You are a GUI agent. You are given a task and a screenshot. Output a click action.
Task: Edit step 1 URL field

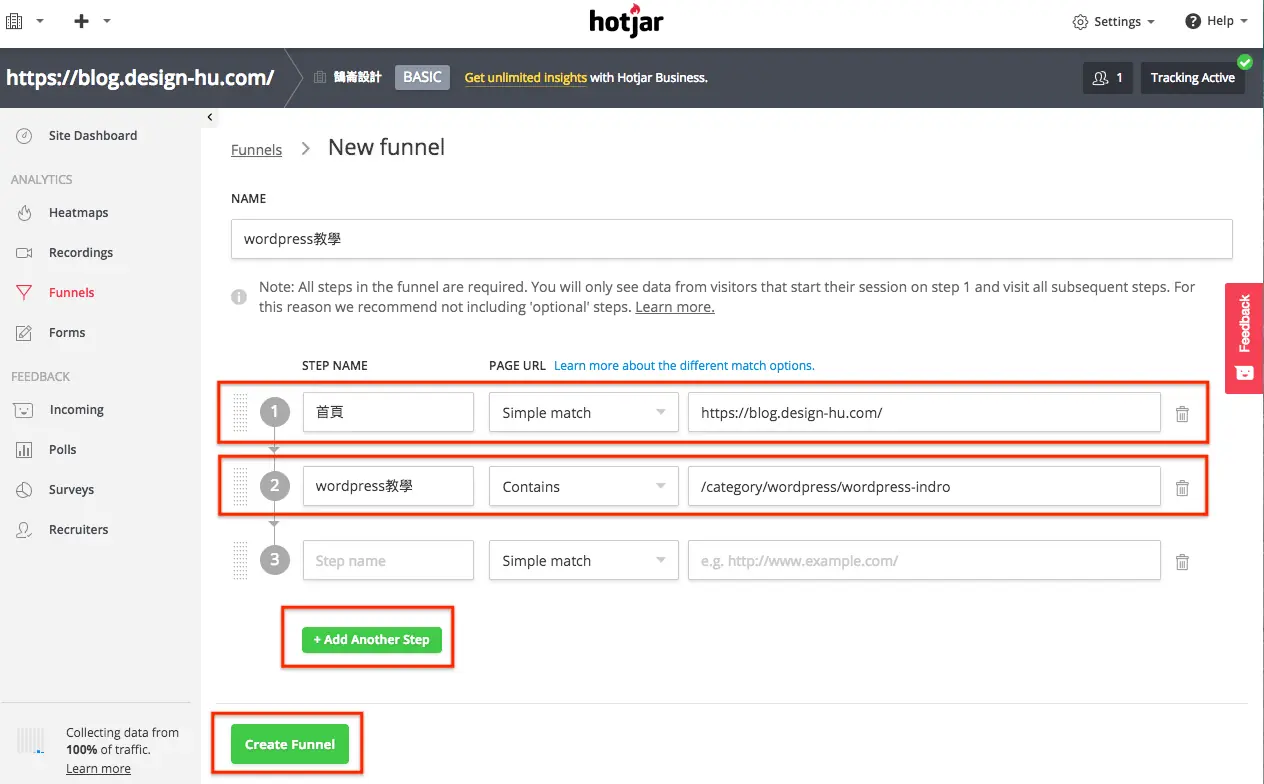924,412
